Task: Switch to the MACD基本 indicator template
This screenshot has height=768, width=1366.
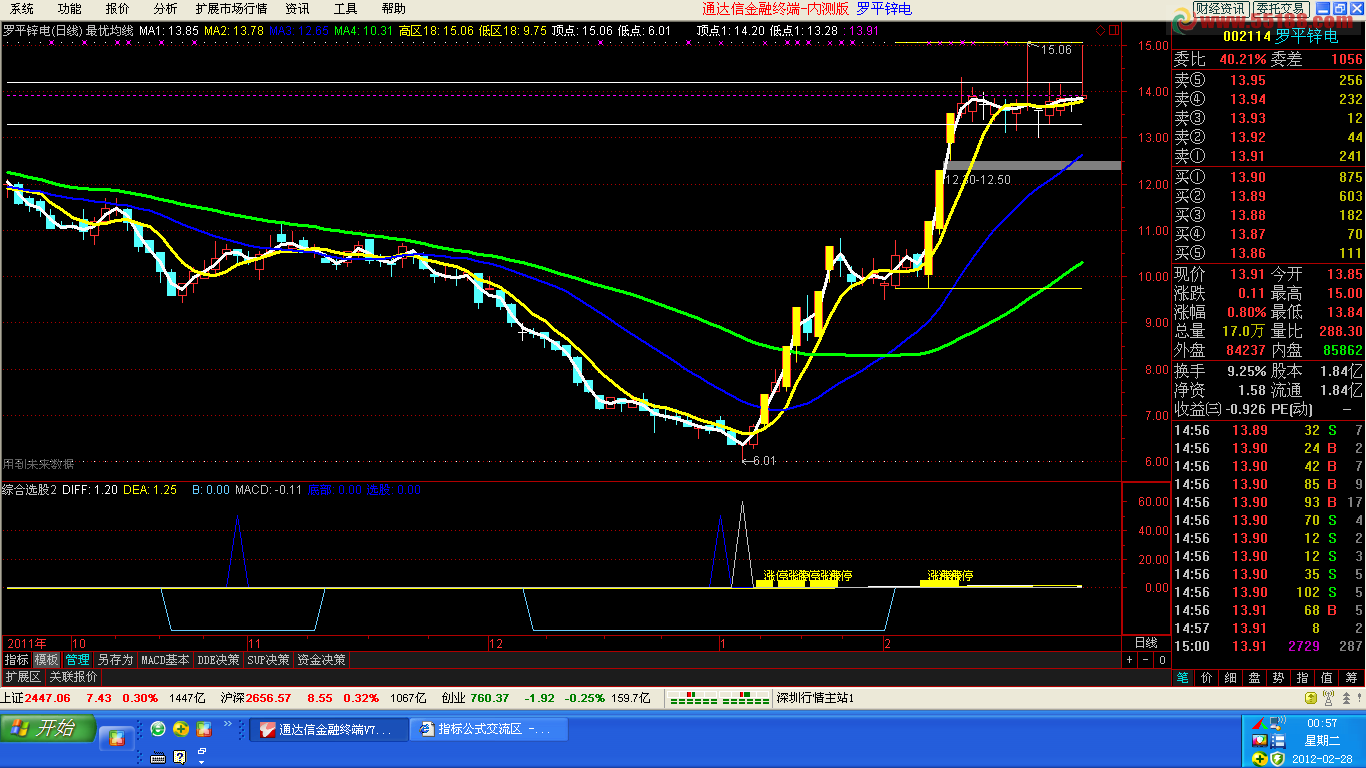Action: tap(165, 660)
